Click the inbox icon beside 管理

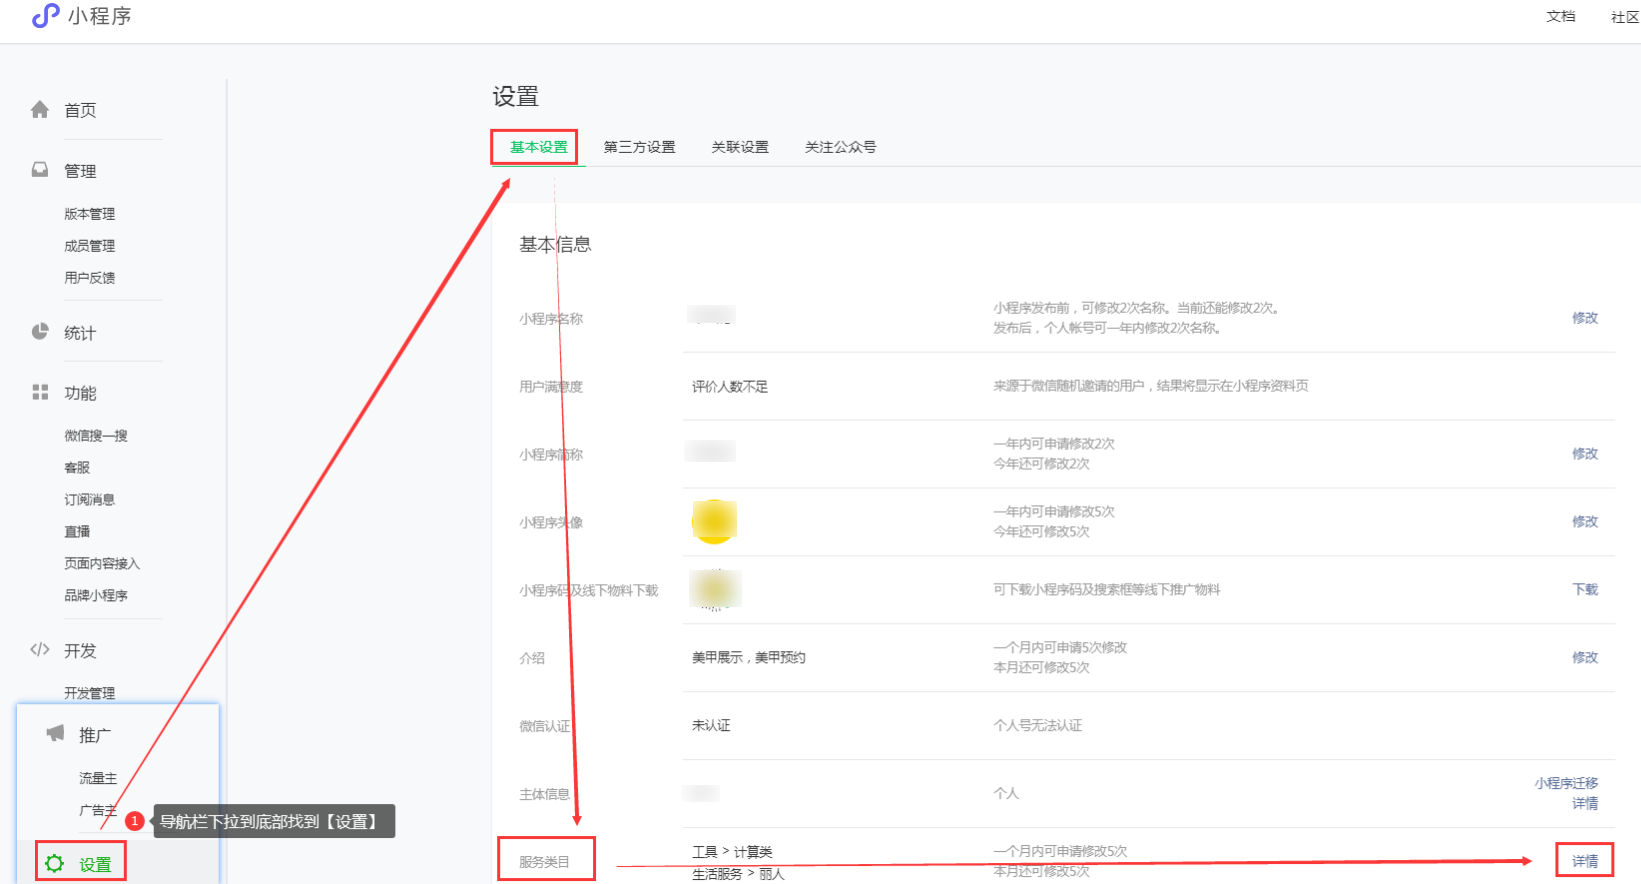(40, 170)
